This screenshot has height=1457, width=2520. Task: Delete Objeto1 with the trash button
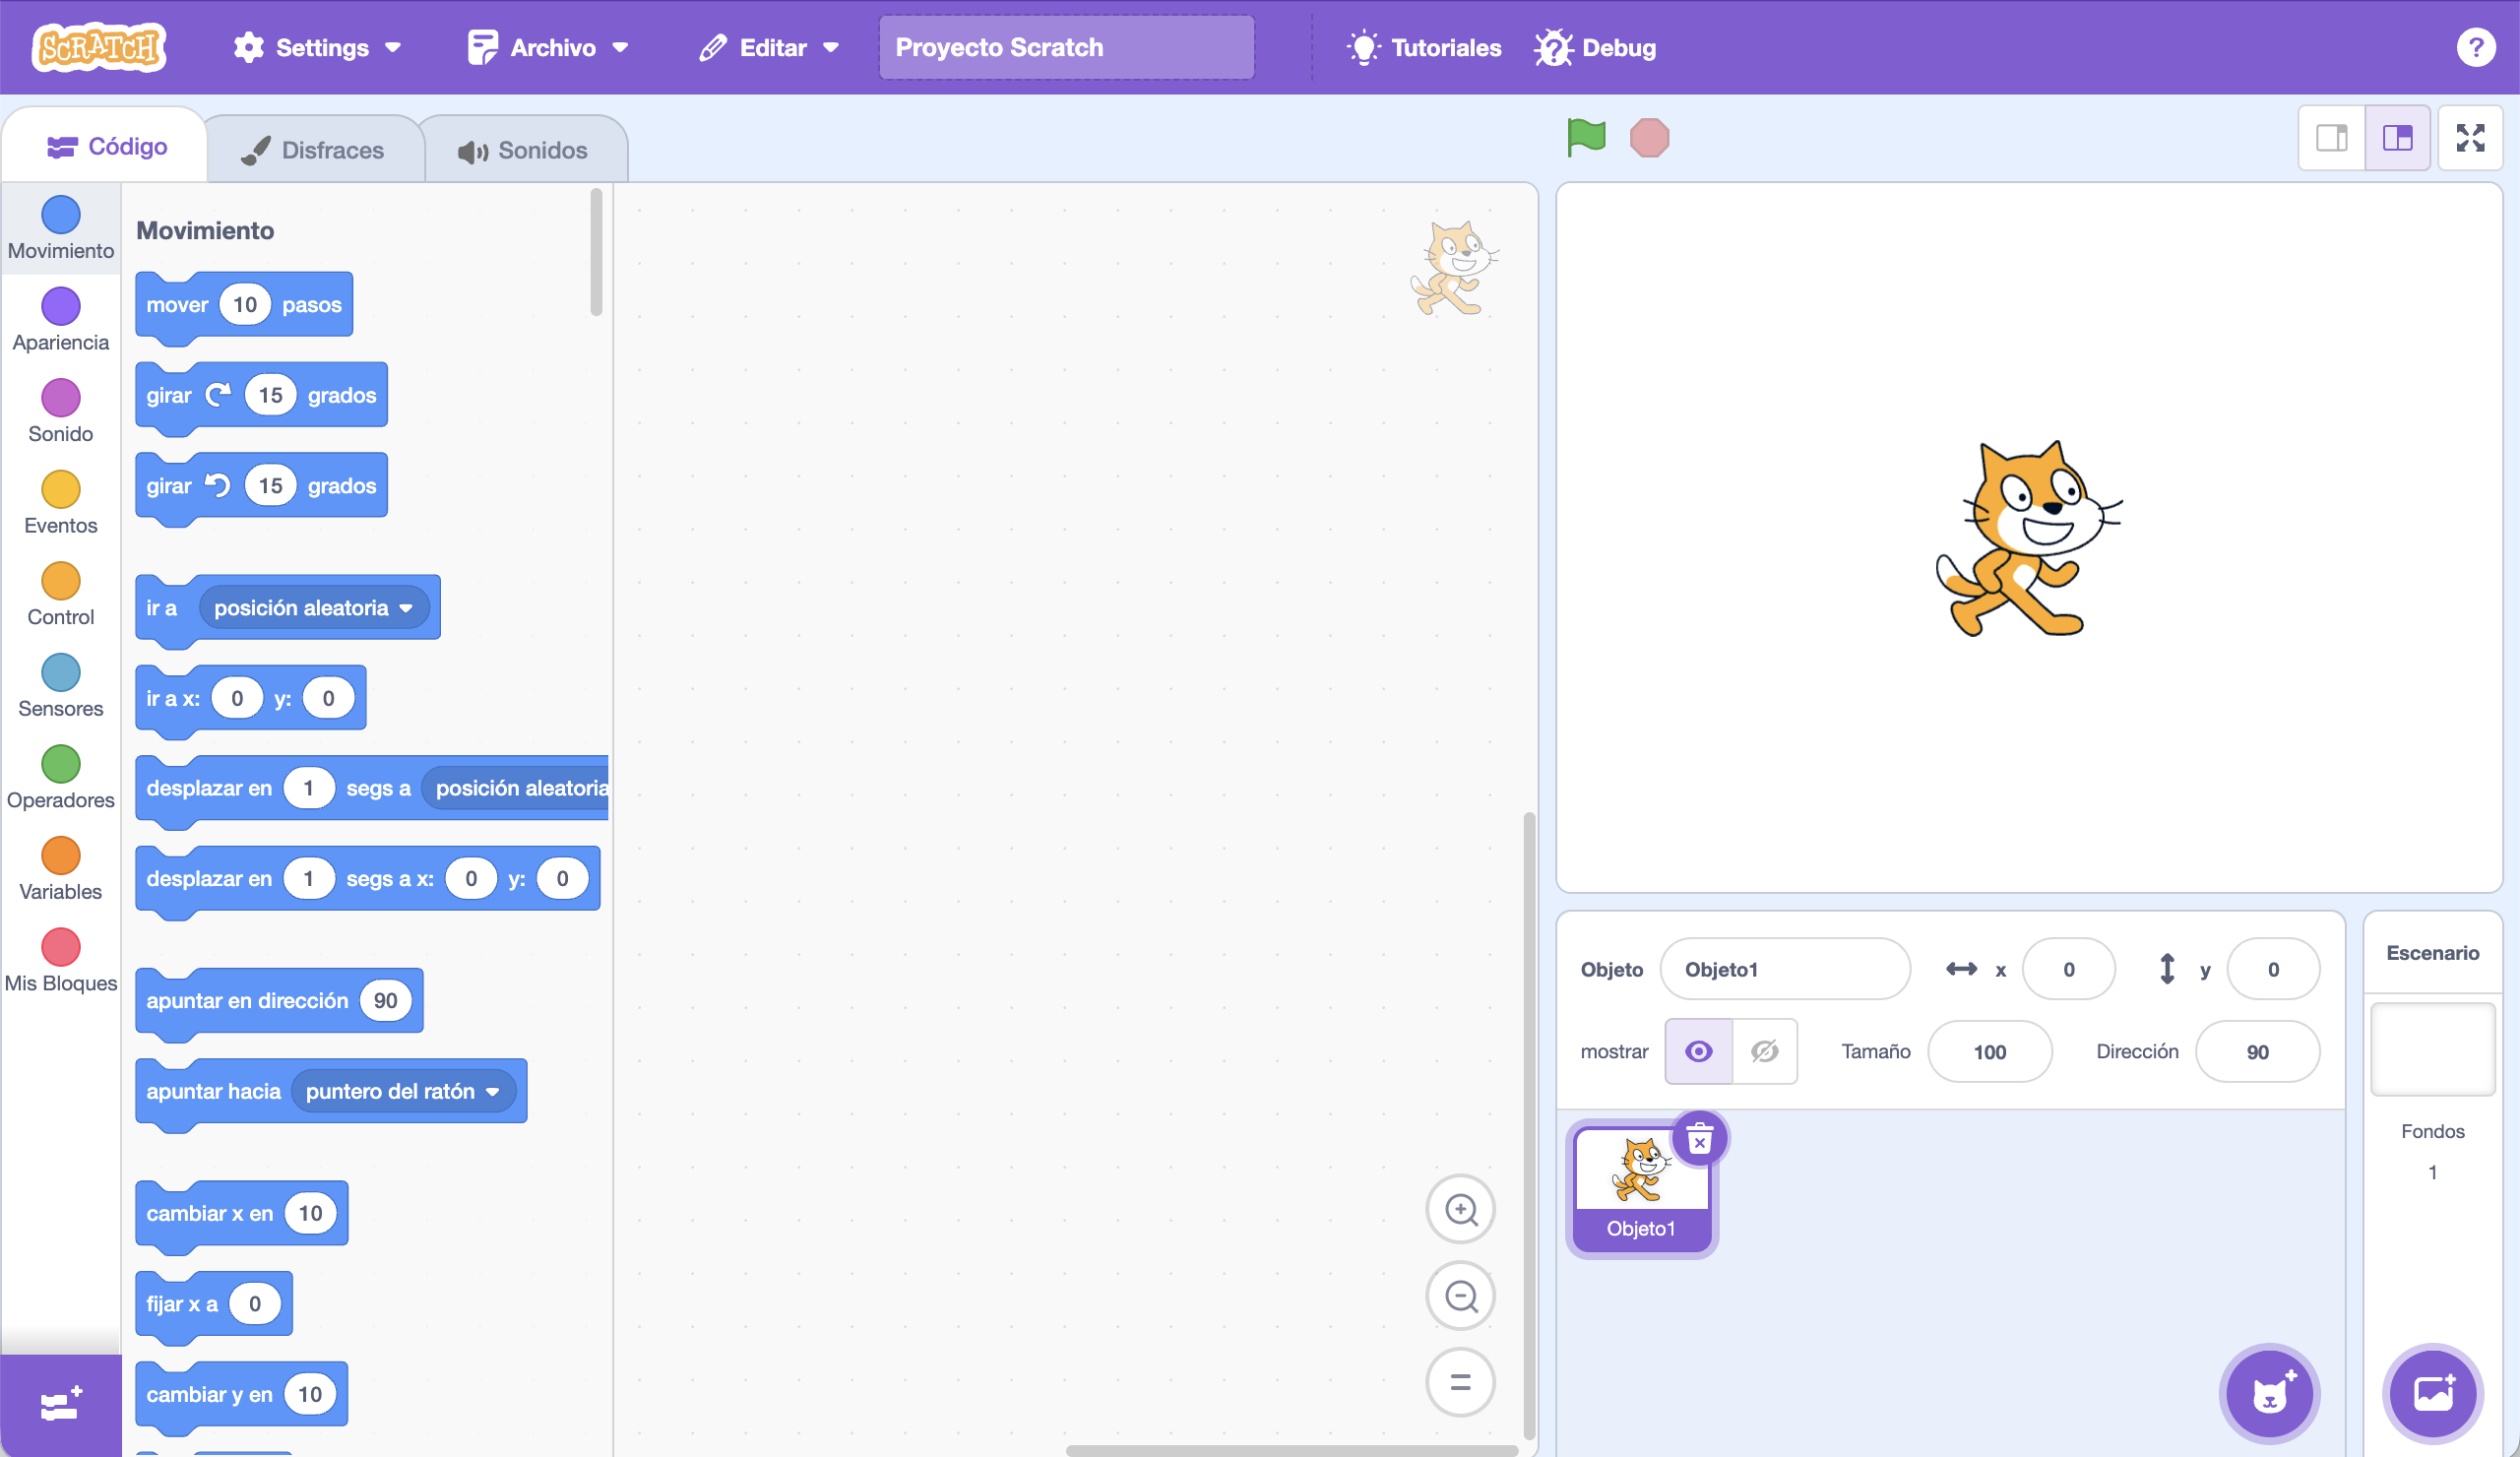tap(1700, 1138)
